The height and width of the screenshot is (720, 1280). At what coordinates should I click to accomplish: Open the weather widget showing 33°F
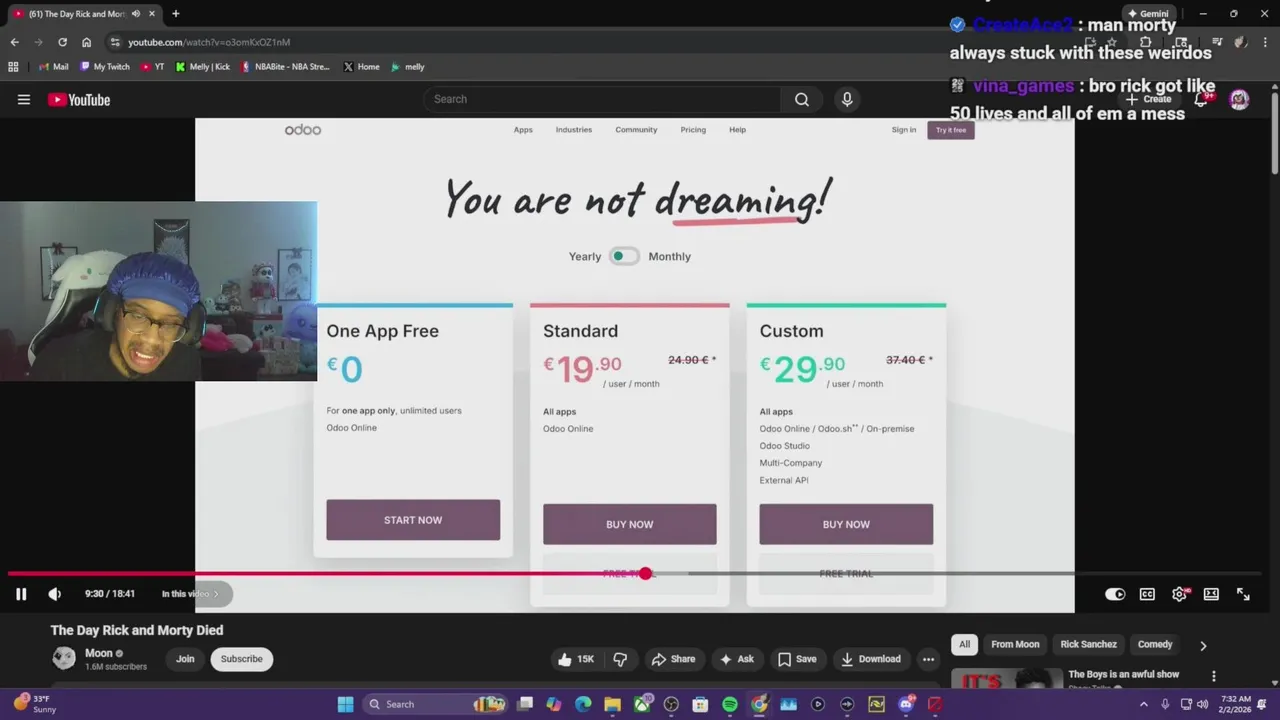pos(35,704)
